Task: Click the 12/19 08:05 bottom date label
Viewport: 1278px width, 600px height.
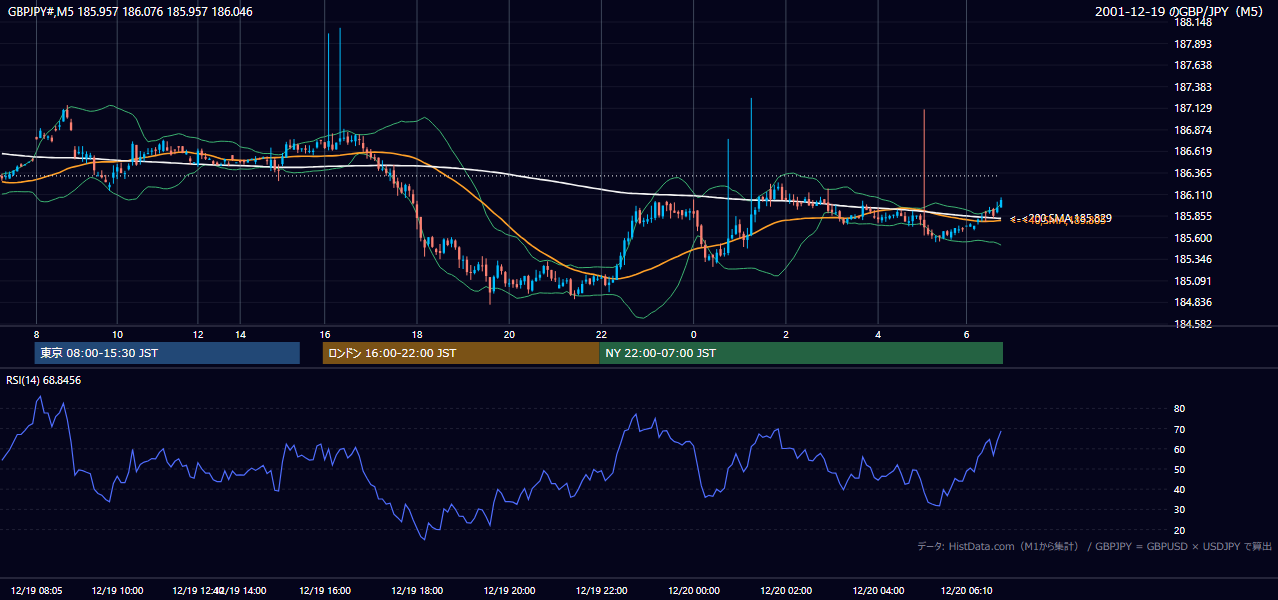Action: coord(36,590)
